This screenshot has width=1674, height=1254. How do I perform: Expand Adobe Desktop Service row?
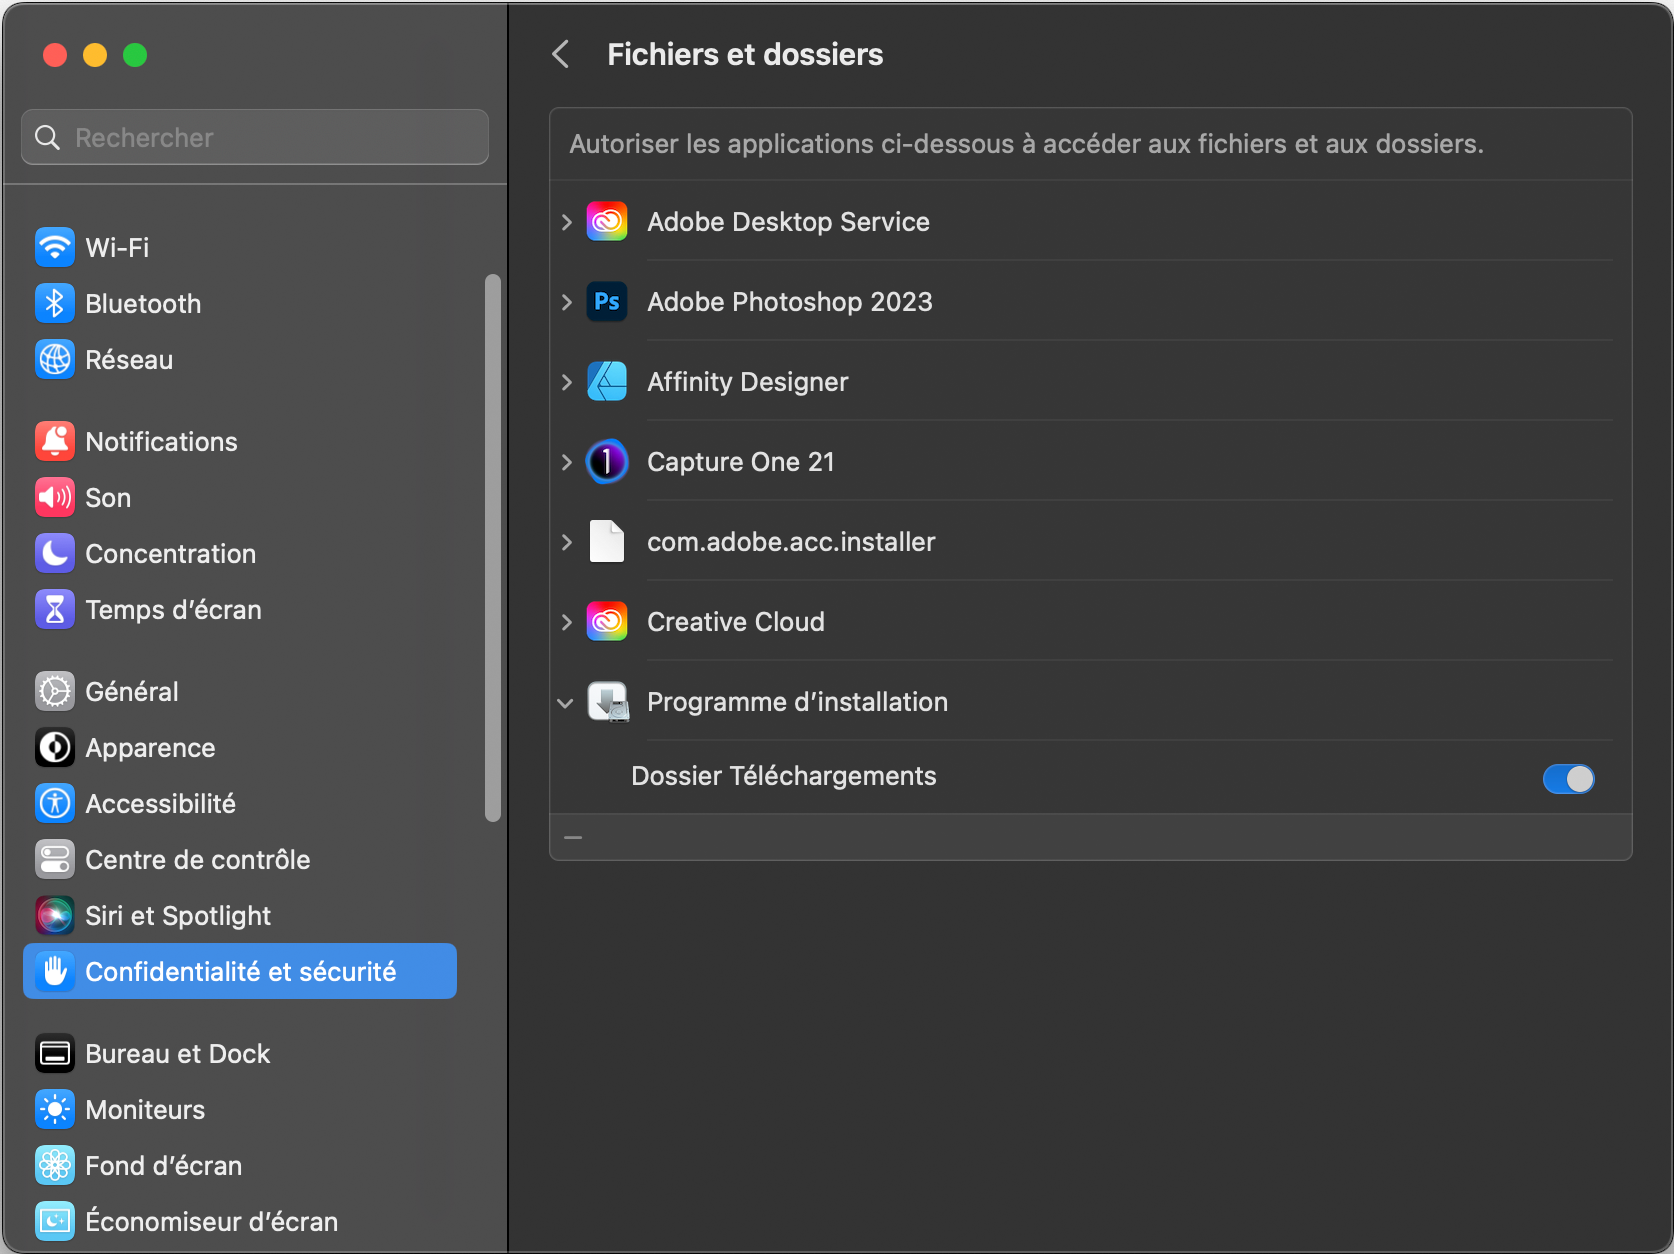[x=566, y=221]
